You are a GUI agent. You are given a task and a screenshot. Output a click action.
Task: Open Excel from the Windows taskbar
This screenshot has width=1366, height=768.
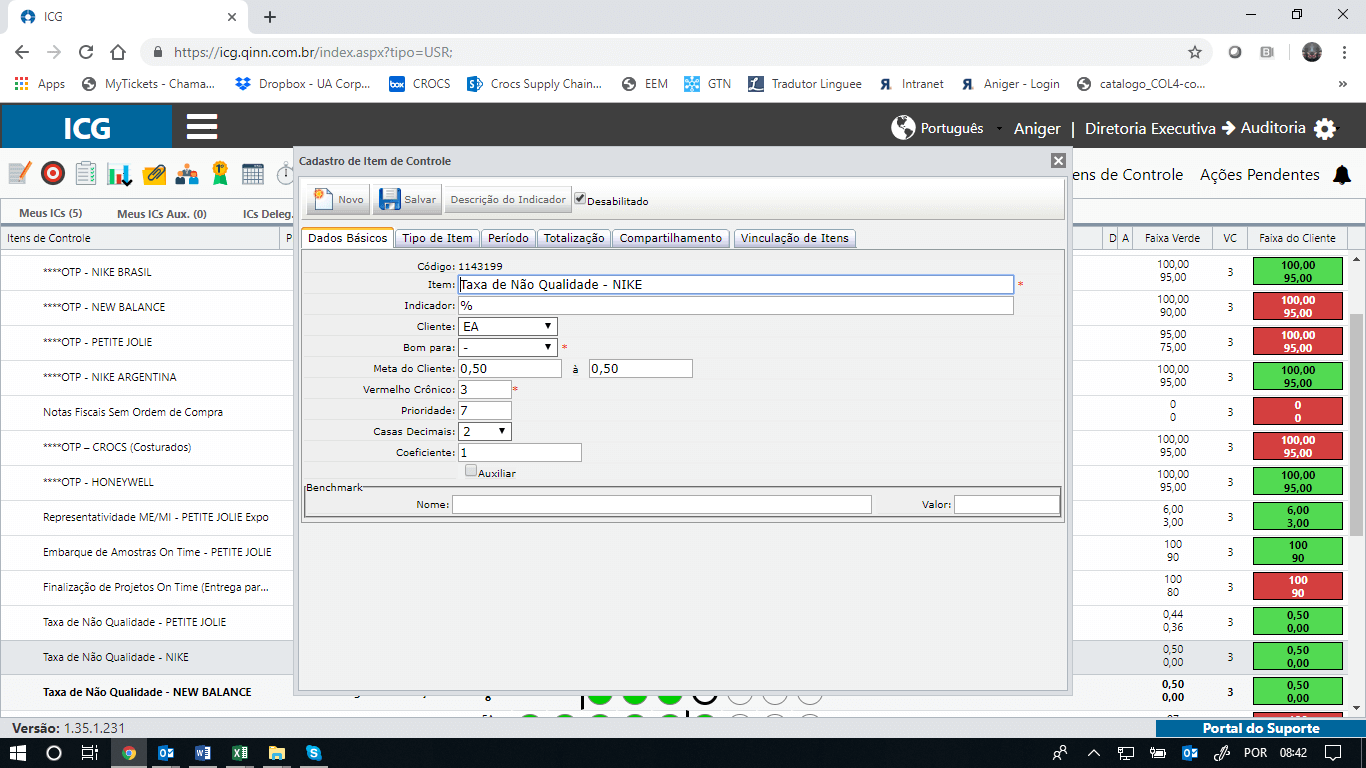(x=240, y=753)
